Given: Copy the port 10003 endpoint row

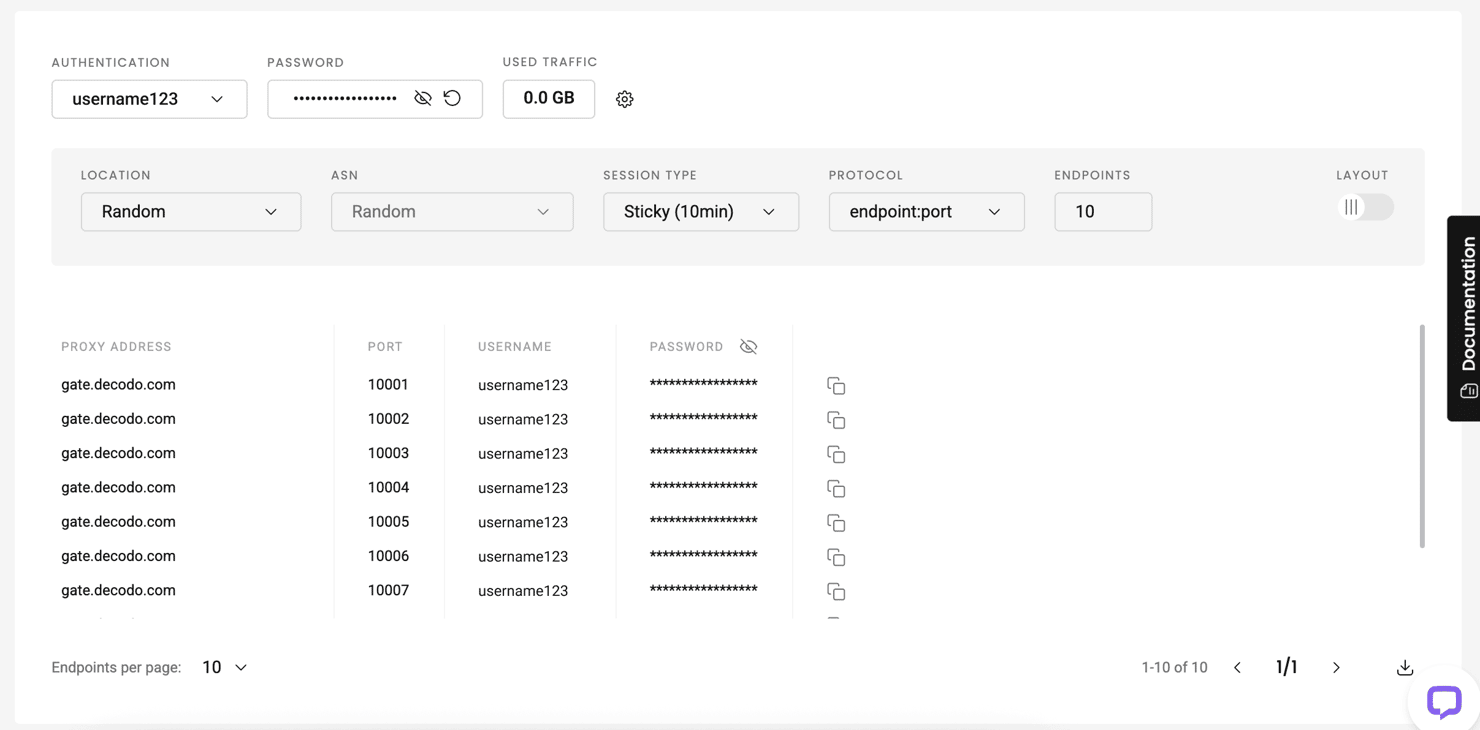Looking at the screenshot, I should [x=836, y=455].
